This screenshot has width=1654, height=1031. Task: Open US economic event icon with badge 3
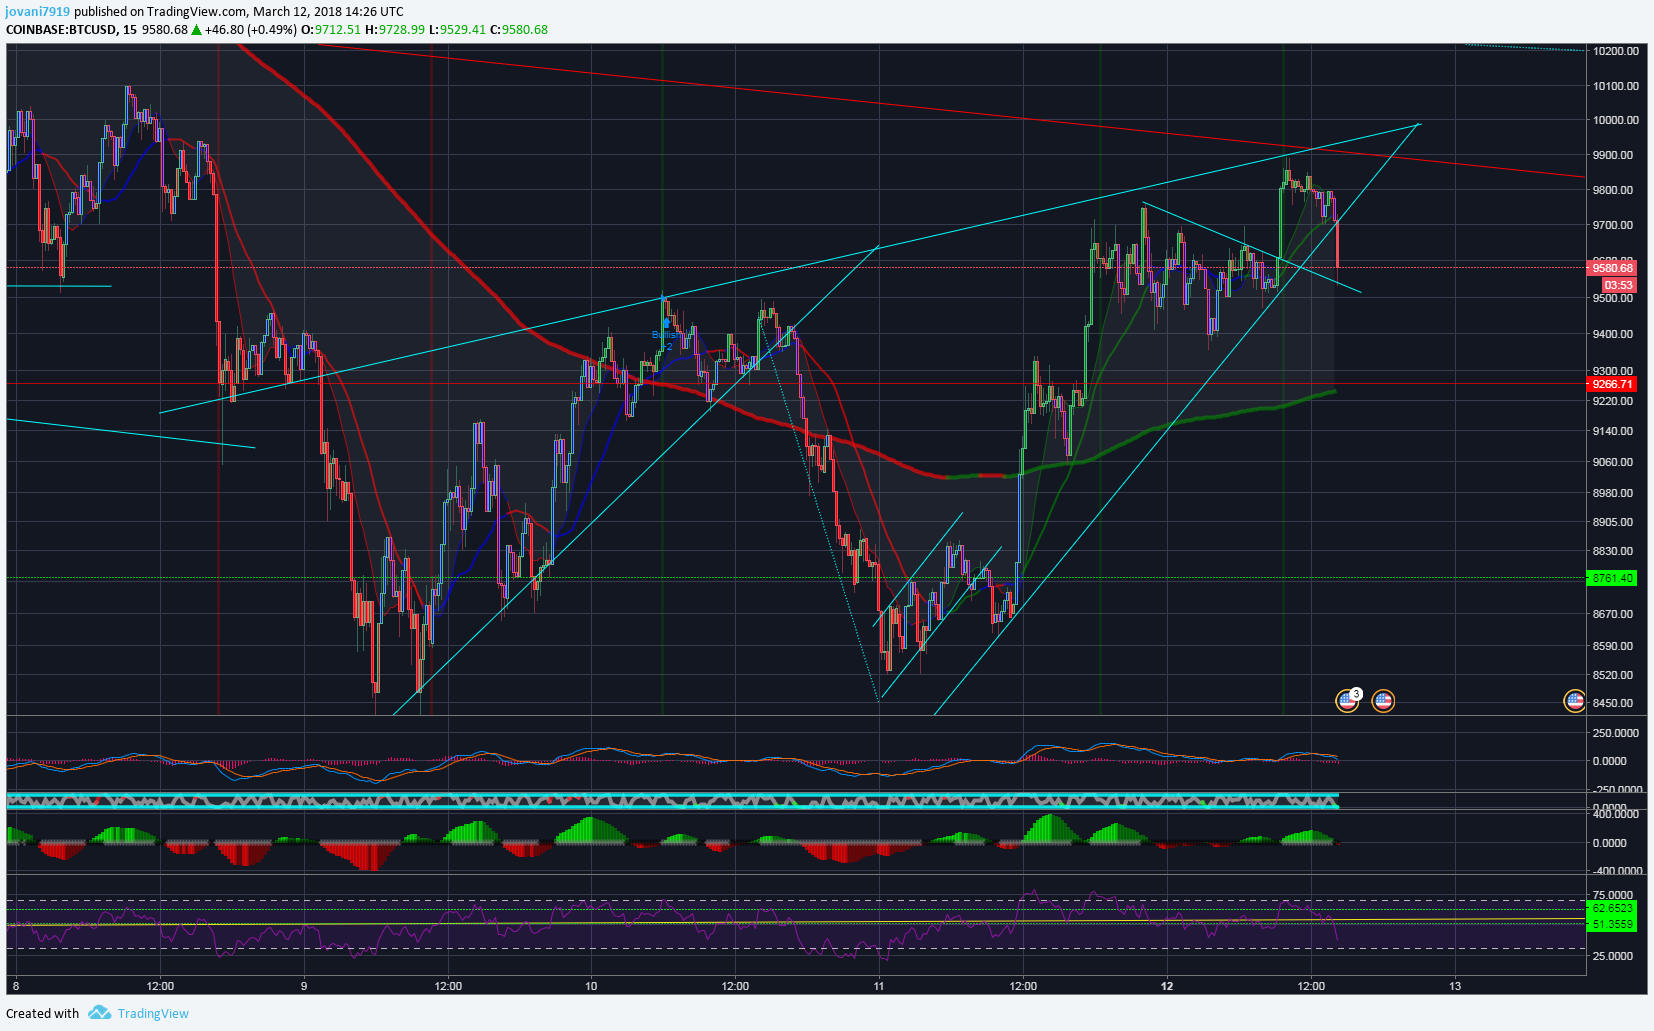(1348, 700)
